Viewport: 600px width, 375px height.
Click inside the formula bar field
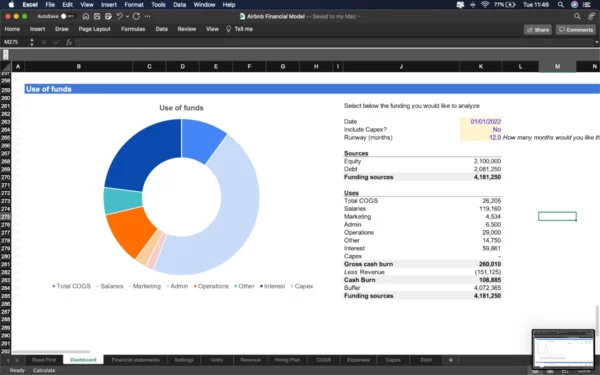[334, 42]
